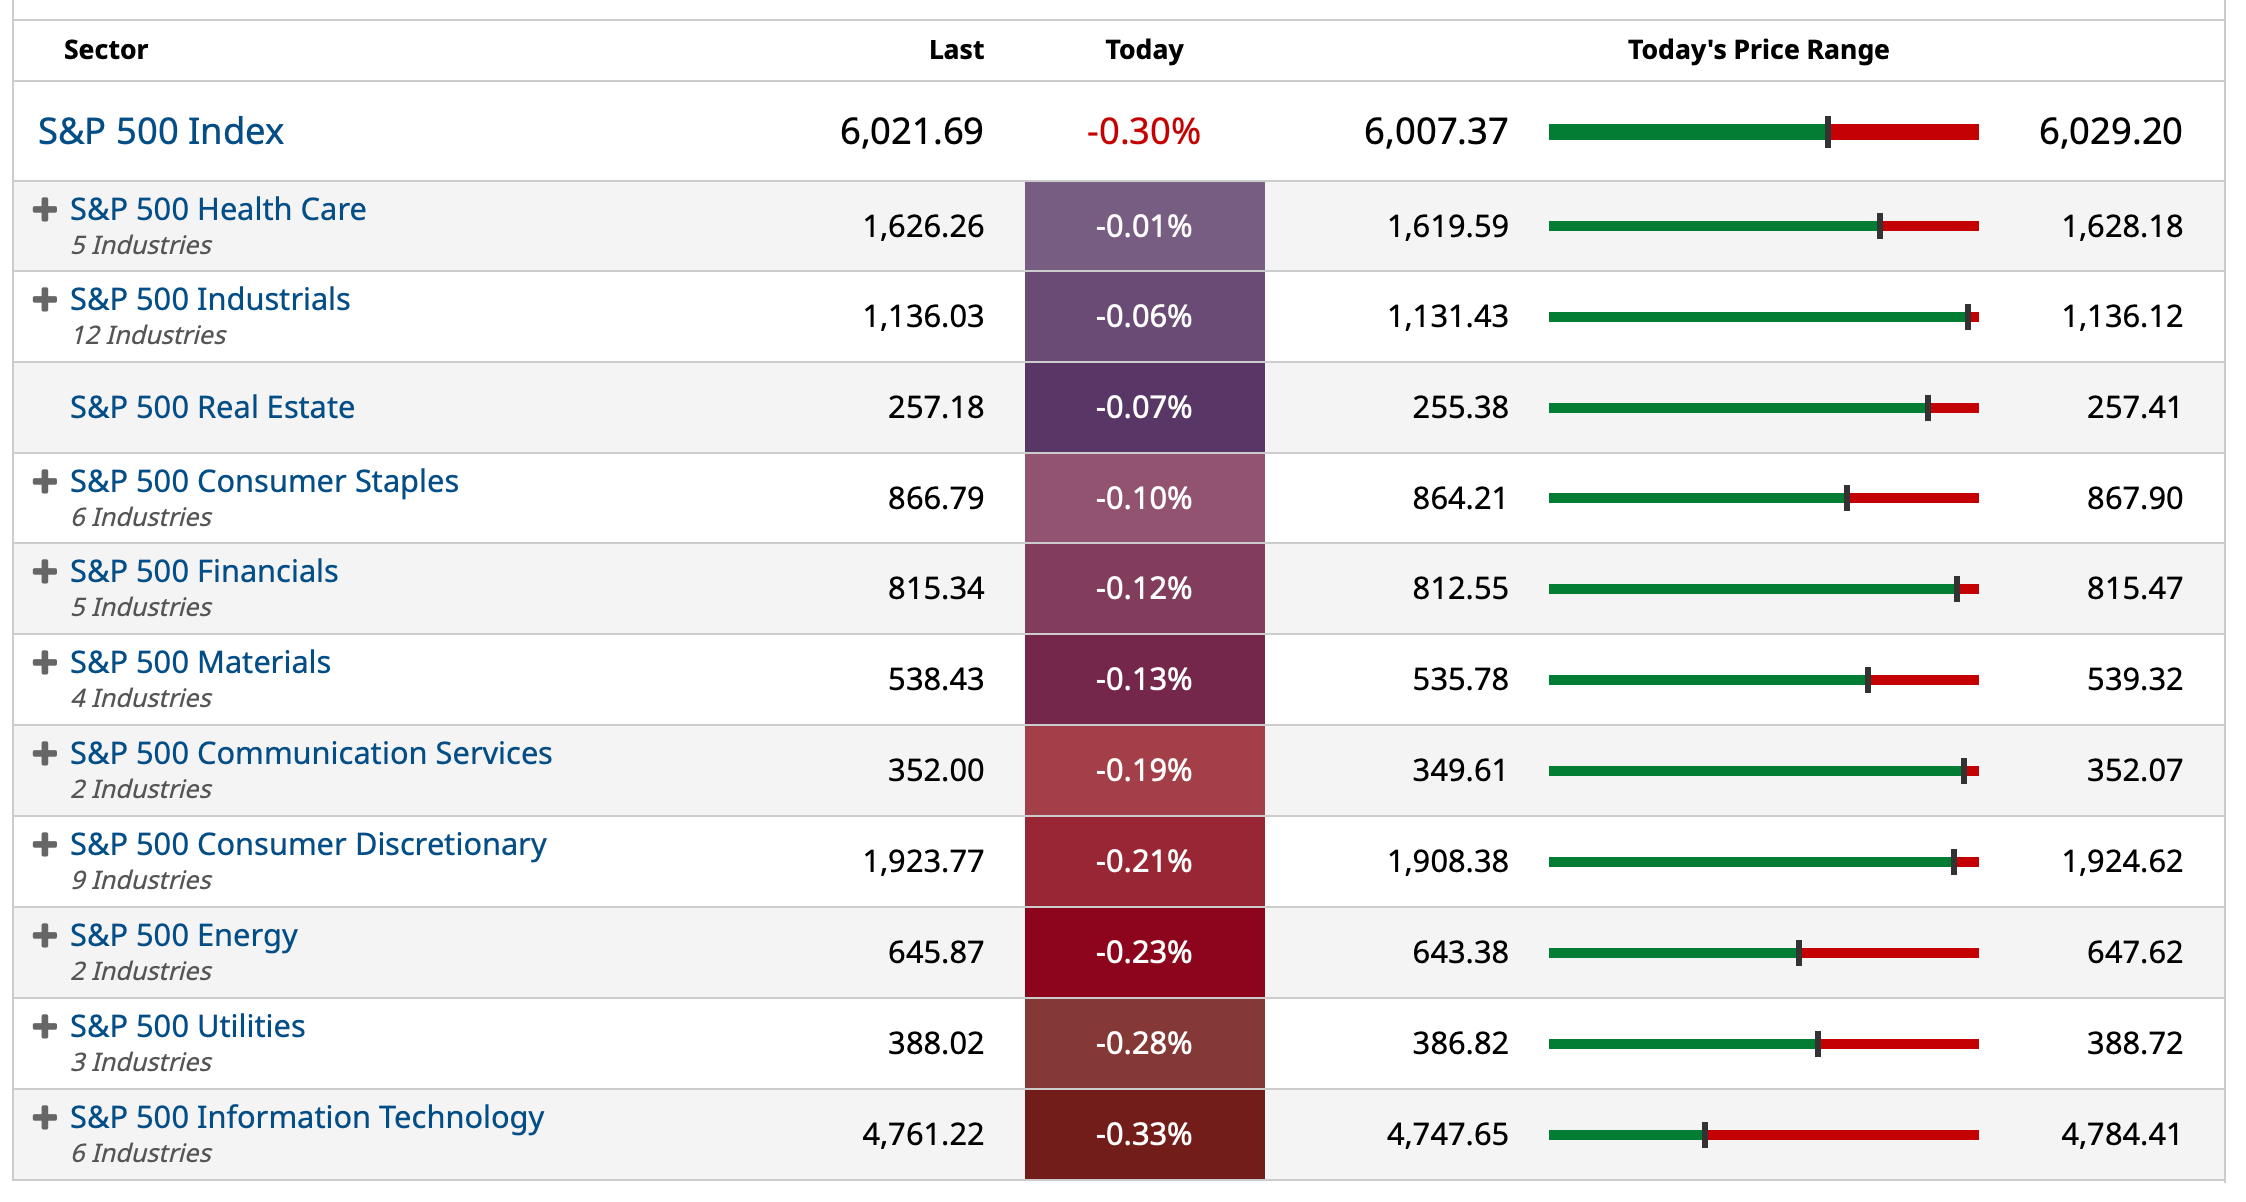The width and height of the screenshot is (2246, 1202).
Task: Expand the S&P 500 Consumer Discretionary sector
Action: [x=45, y=845]
